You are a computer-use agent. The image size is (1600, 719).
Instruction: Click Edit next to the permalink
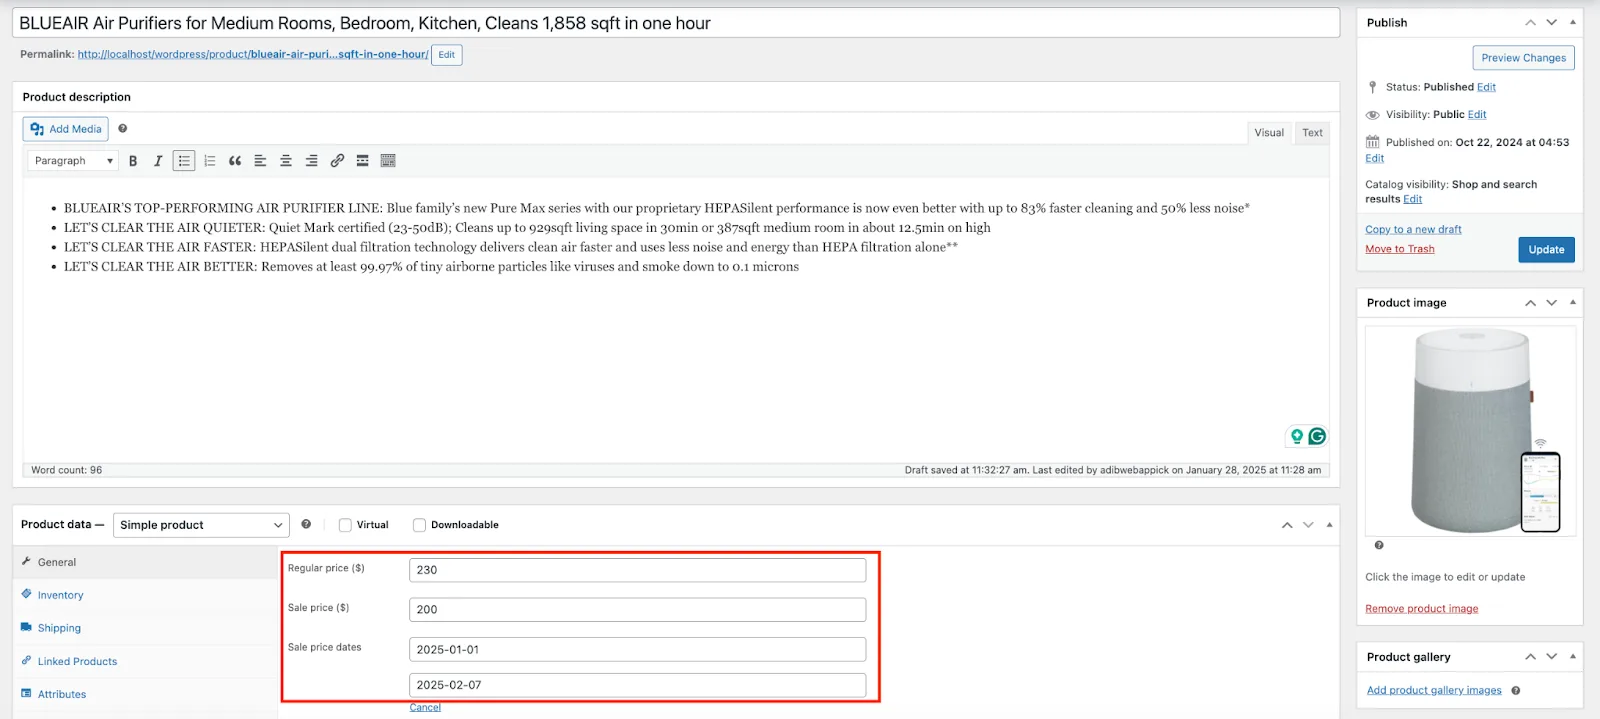[x=446, y=55]
